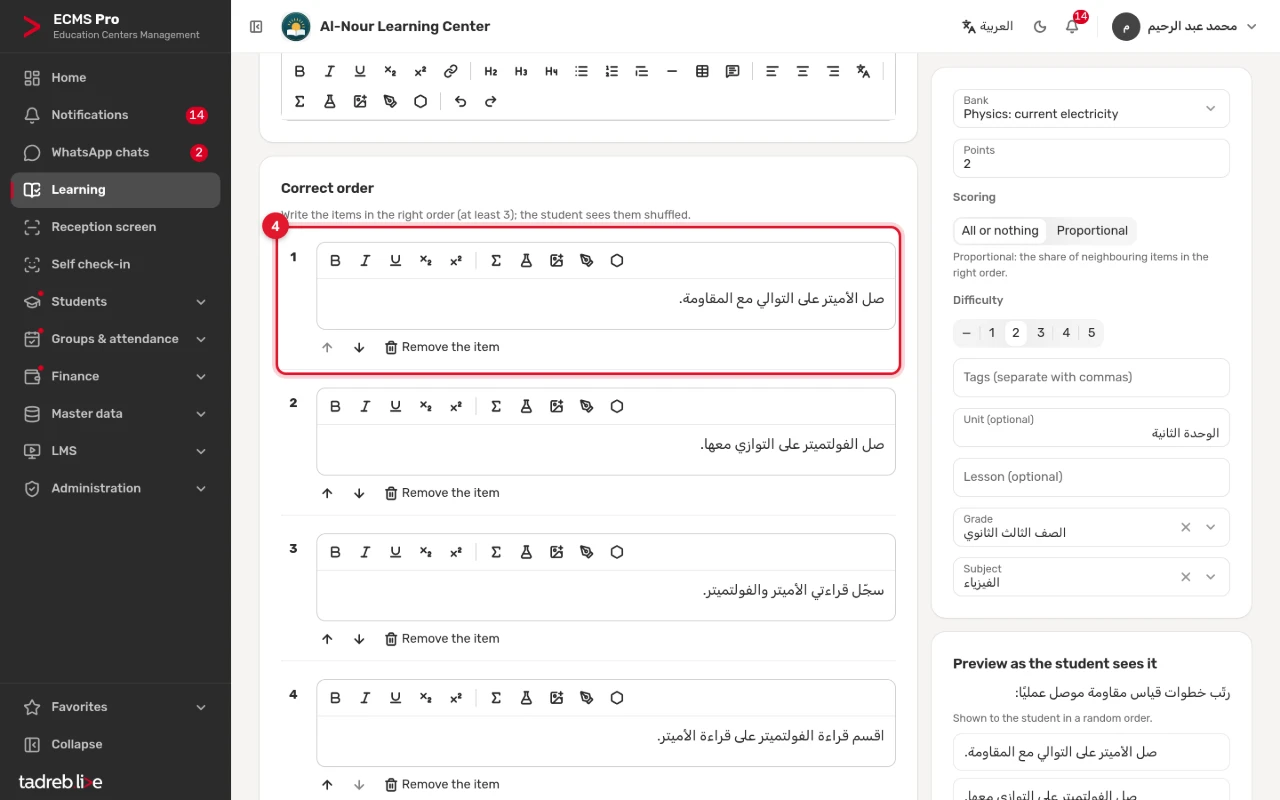Viewport: 1280px width, 800px height.
Task: Insert image in item 3 toolbar
Action: 556,552
